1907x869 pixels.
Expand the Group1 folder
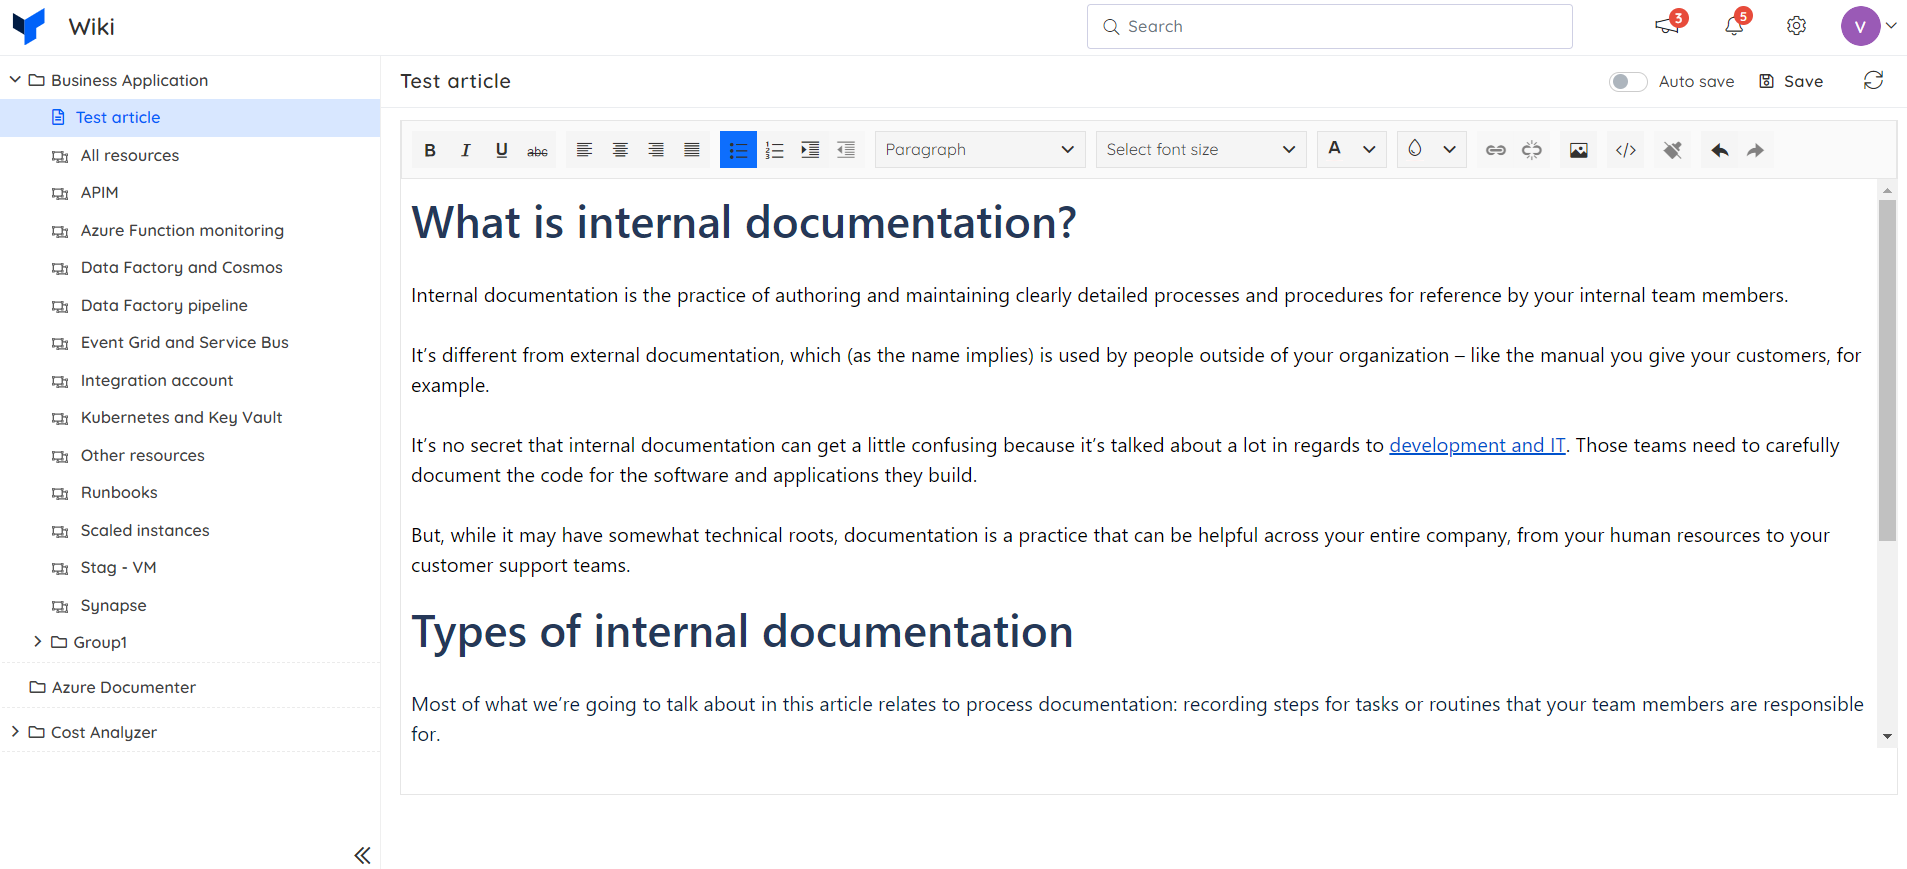37,642
